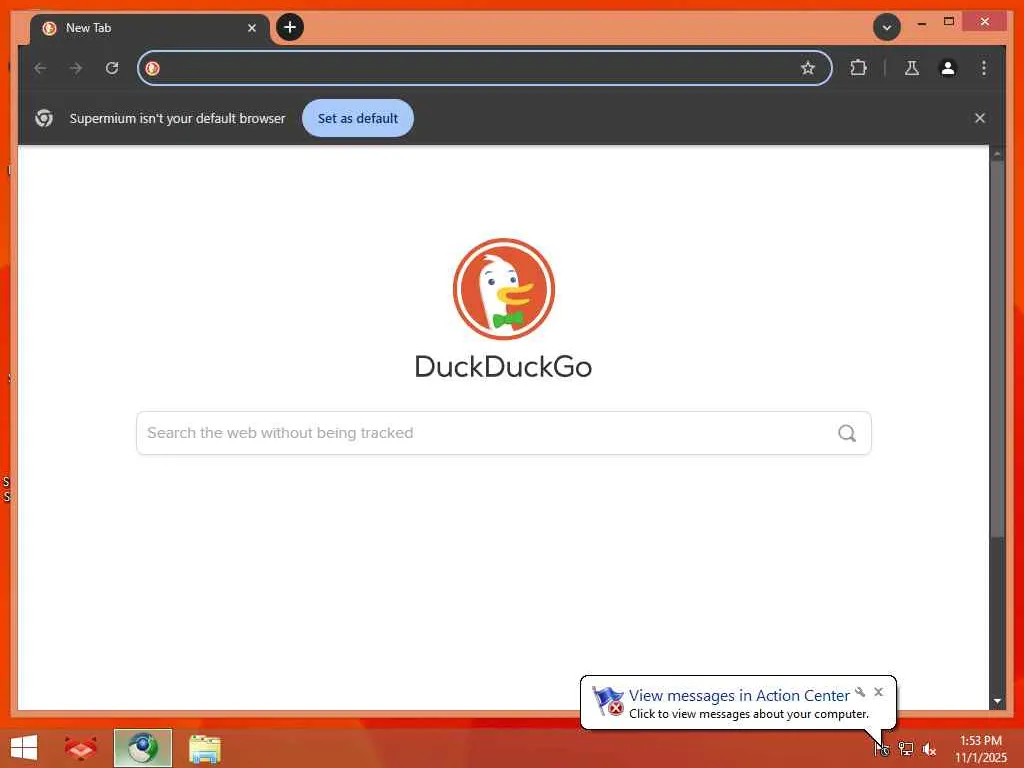Click the taskbar clock 1:53 PM
This screenshot has width=1024, height=768.
pos(980,741)
